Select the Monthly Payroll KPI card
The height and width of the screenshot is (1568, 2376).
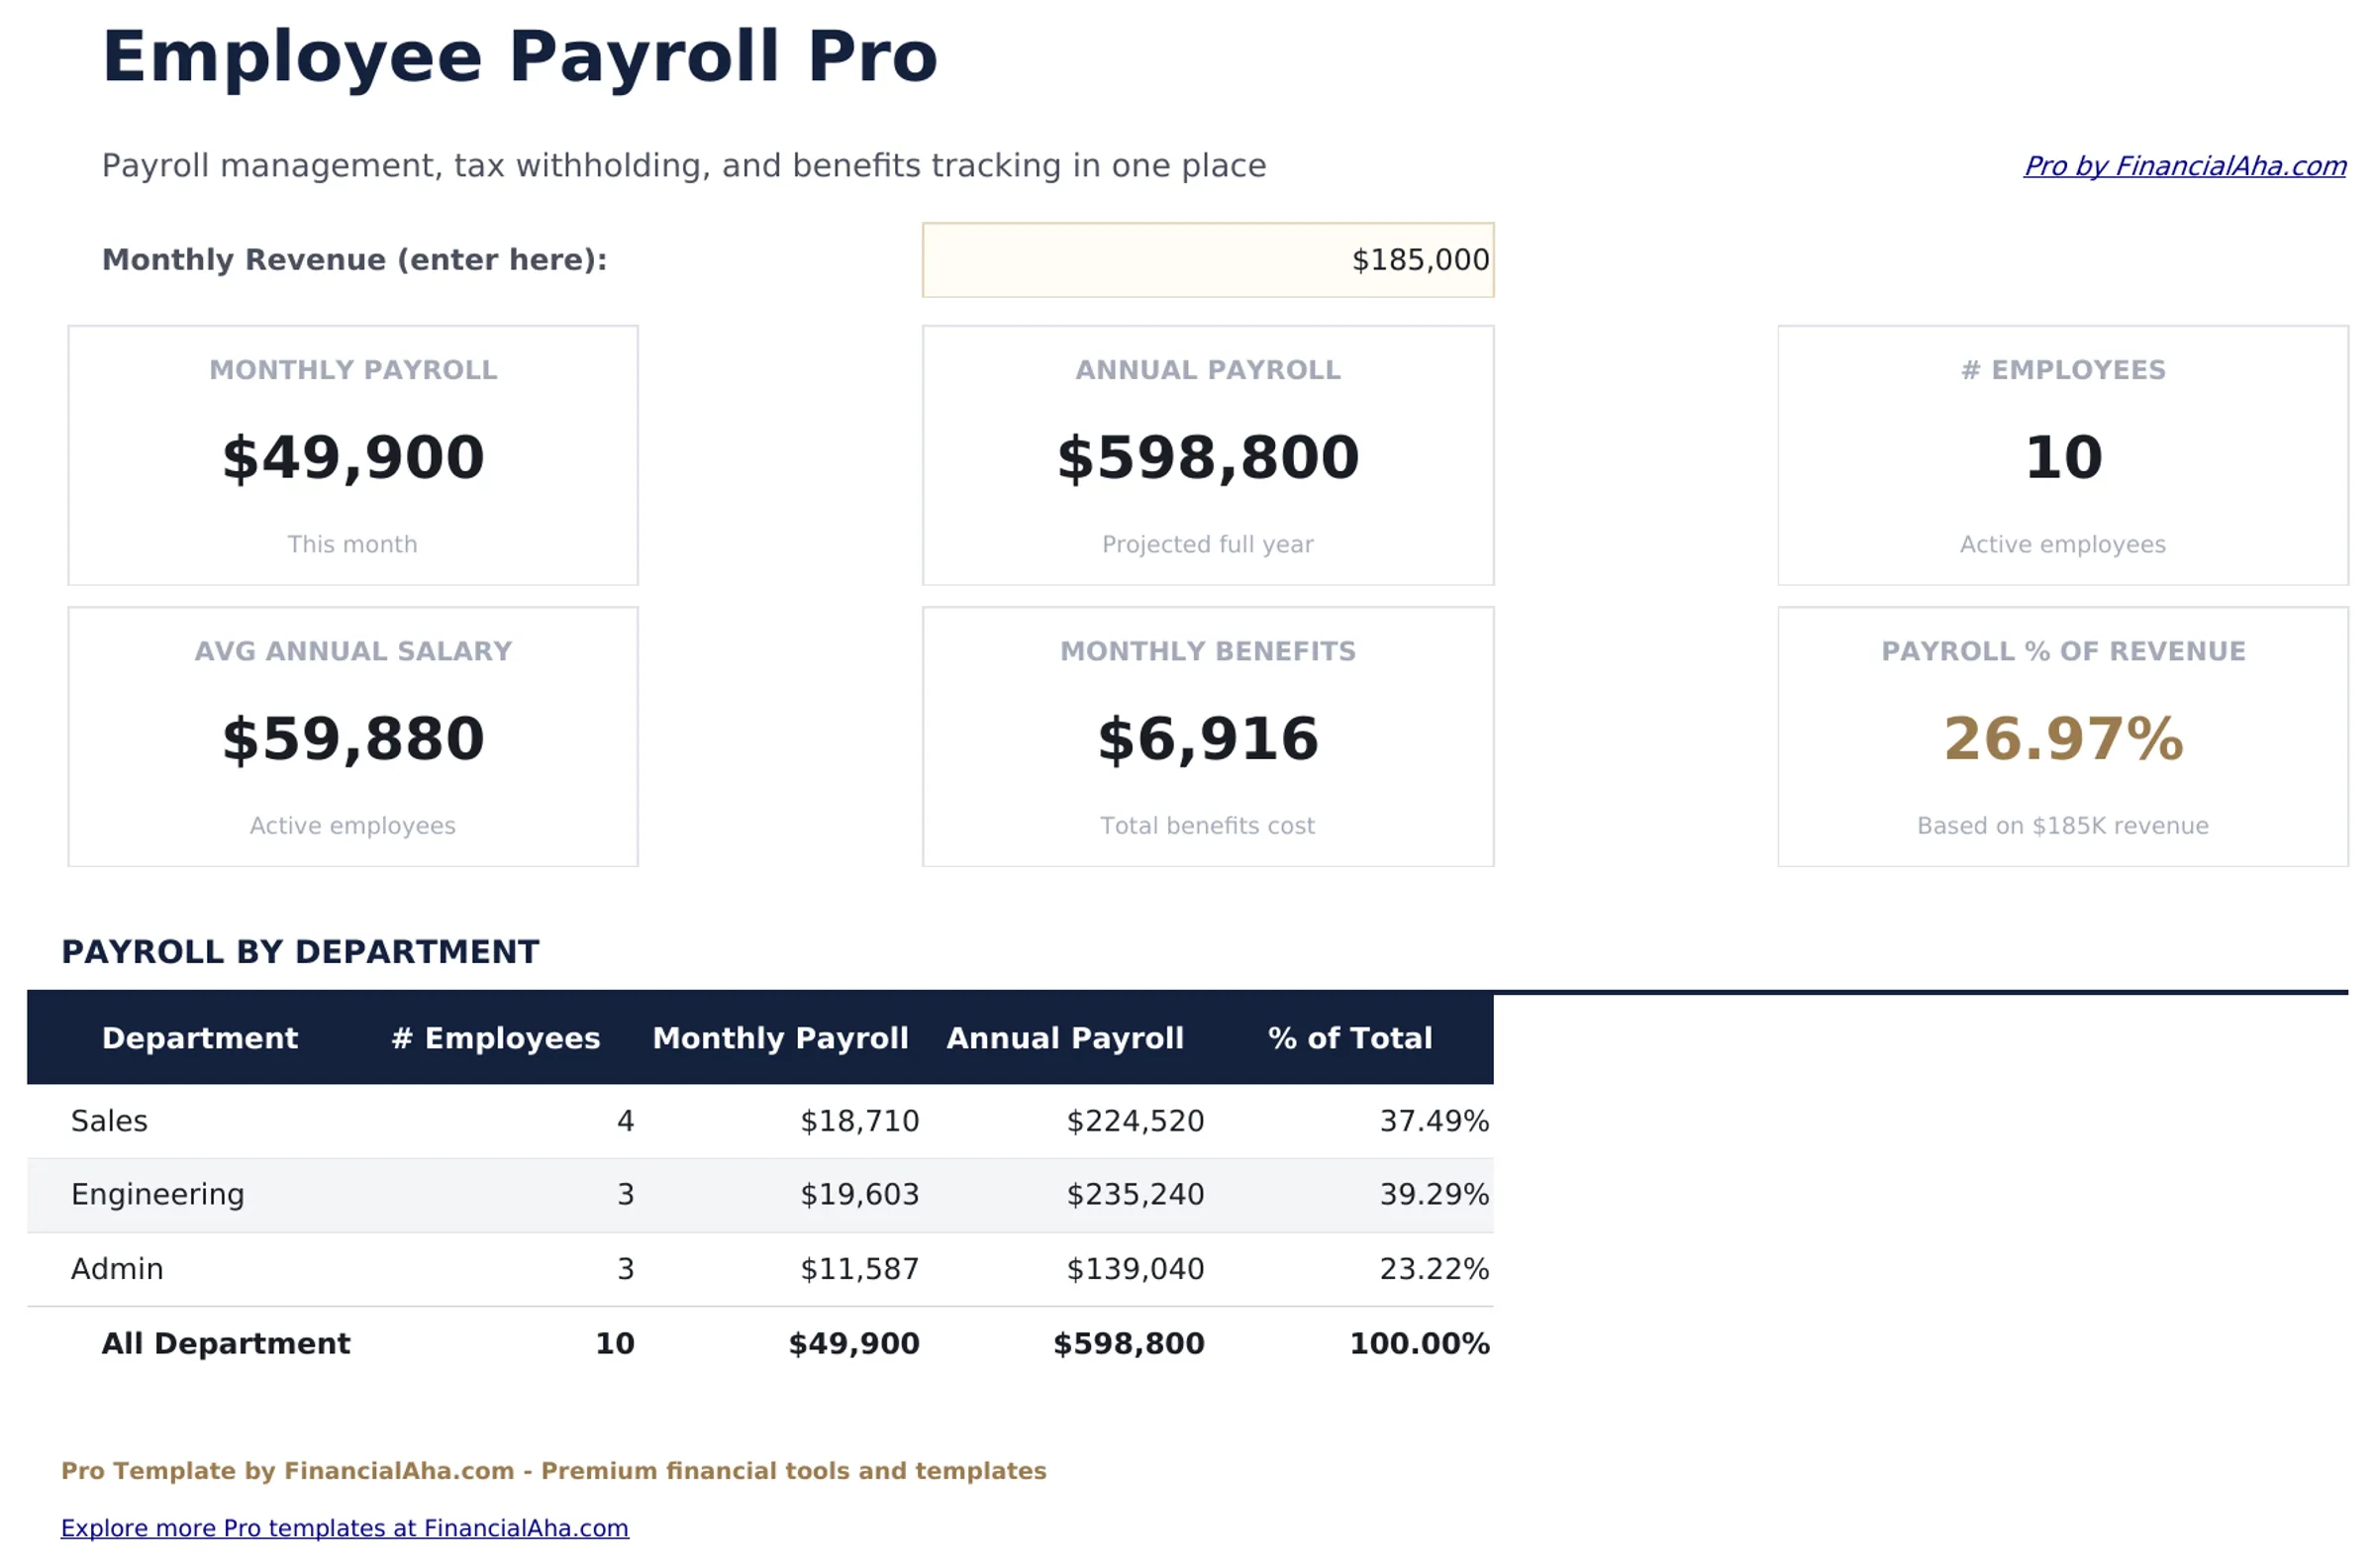coord(352,456)
